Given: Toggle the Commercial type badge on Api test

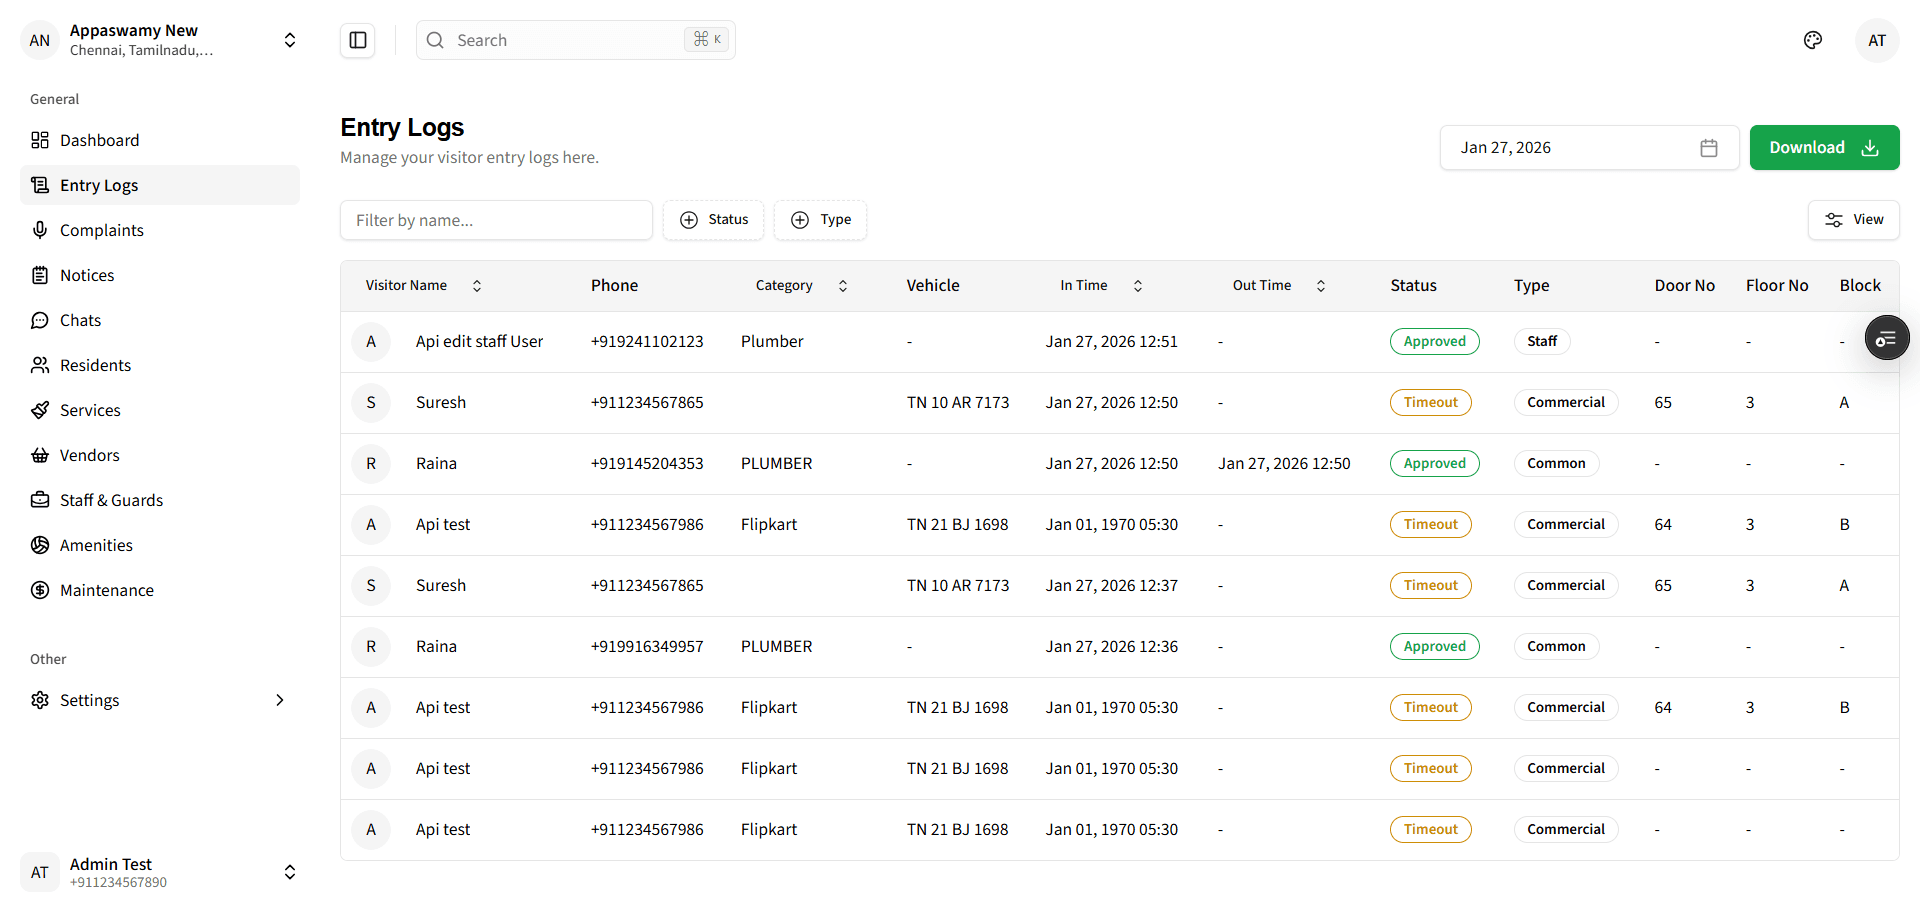Looking at the screenshot, I should [x=1566, y=524].
